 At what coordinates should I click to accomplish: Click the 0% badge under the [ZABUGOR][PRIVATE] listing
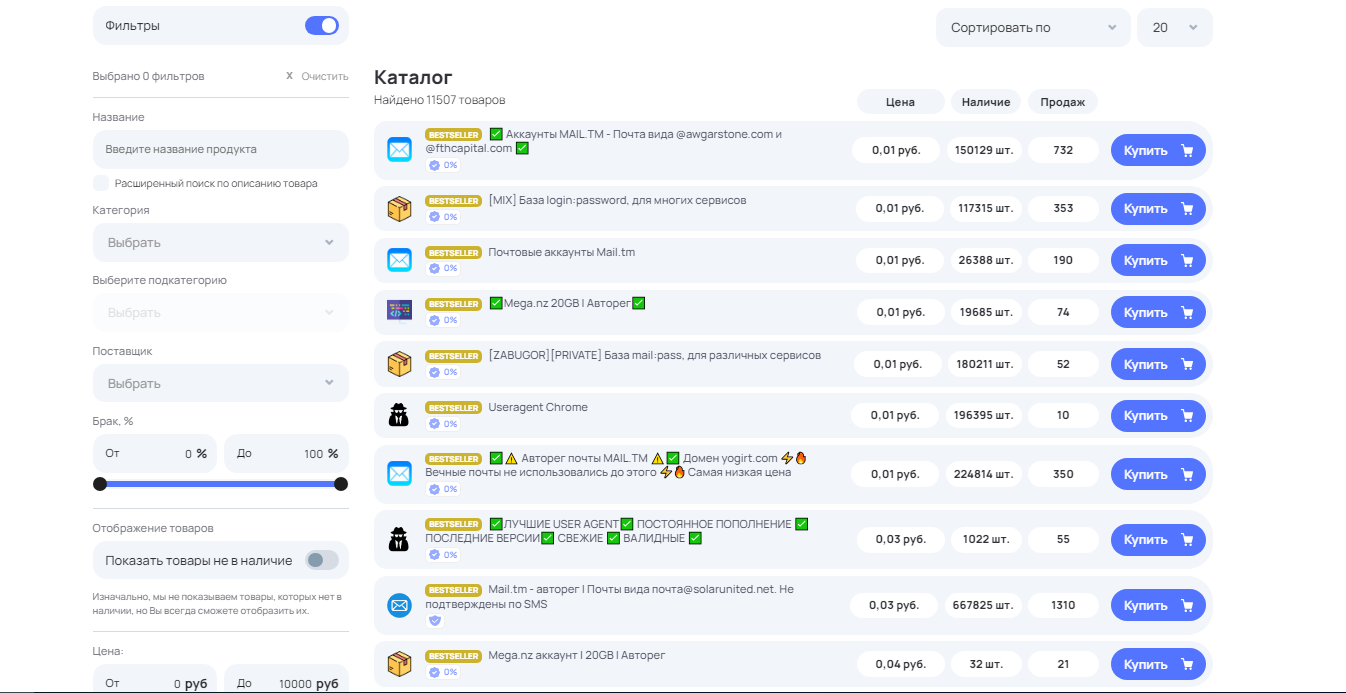coord(443,372)
